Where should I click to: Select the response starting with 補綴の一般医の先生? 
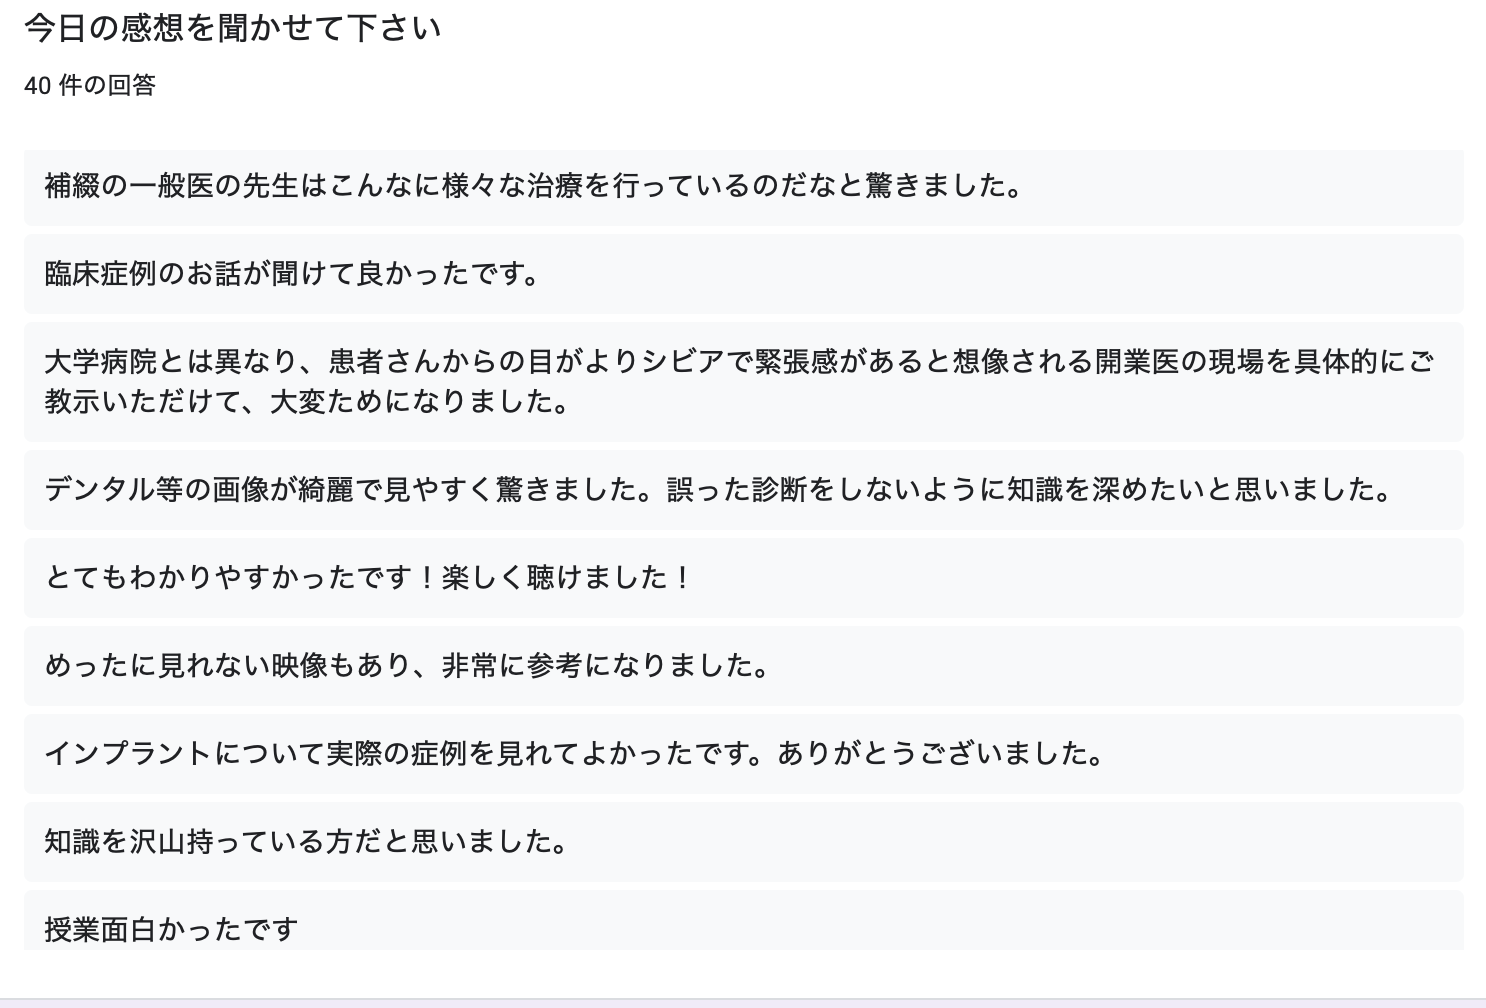coord(743,187)
